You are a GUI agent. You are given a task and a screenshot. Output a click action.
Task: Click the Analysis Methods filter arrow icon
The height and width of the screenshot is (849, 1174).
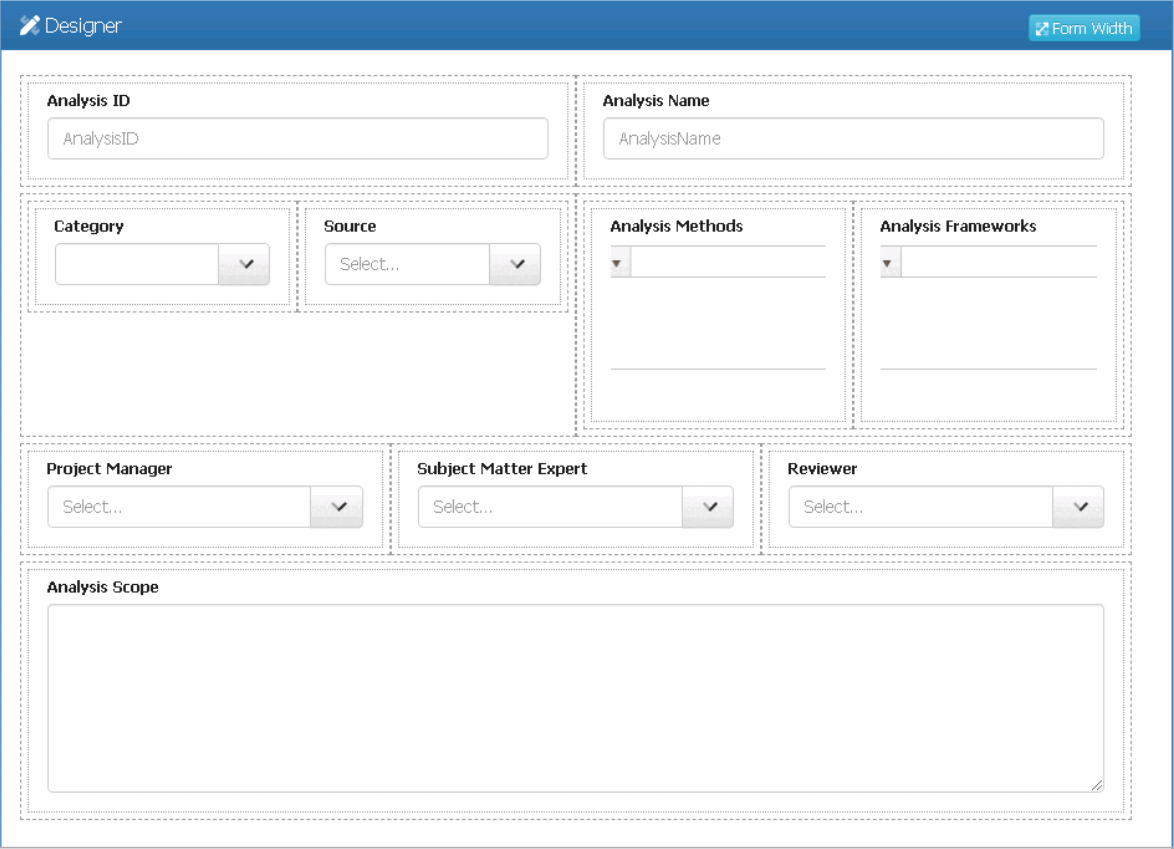click(x=618, y=262)
